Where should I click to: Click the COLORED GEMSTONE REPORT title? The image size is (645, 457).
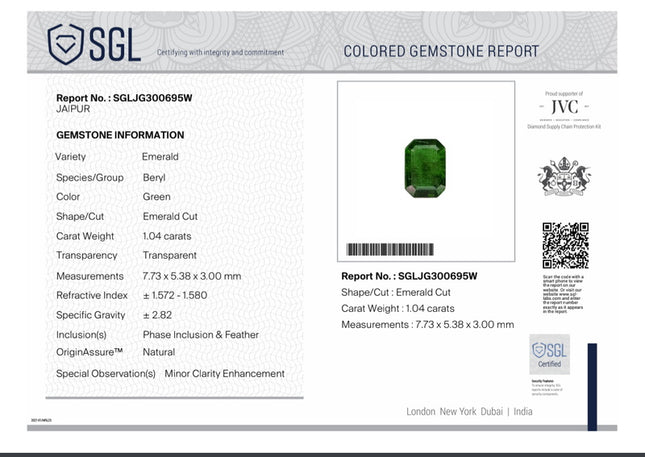tap(441, 51)
